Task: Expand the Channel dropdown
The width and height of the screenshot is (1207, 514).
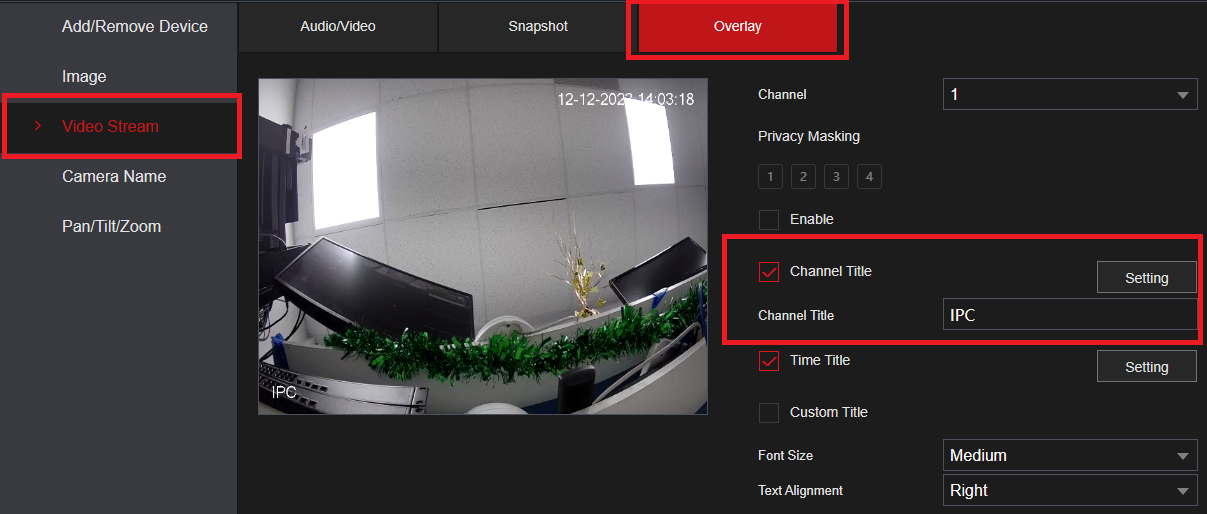Action: [x=1070, y=94]
